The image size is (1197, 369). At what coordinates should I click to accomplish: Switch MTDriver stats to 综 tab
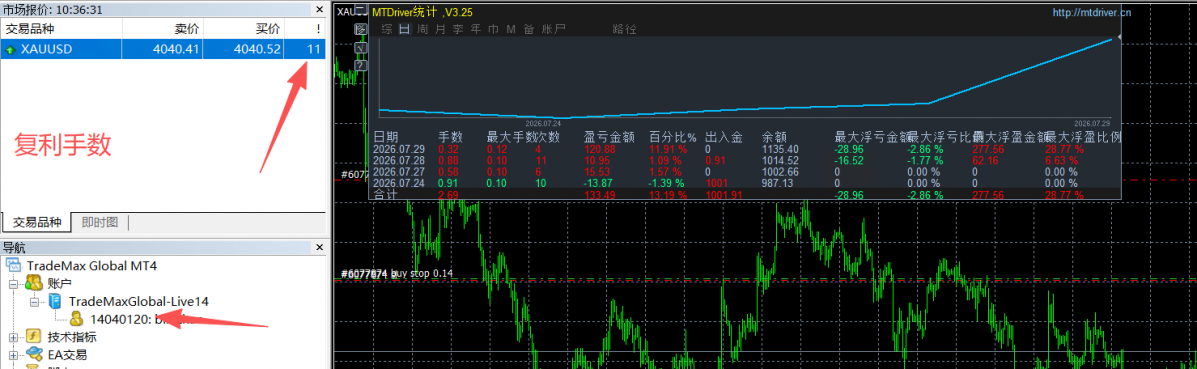[x=387, y=29]
